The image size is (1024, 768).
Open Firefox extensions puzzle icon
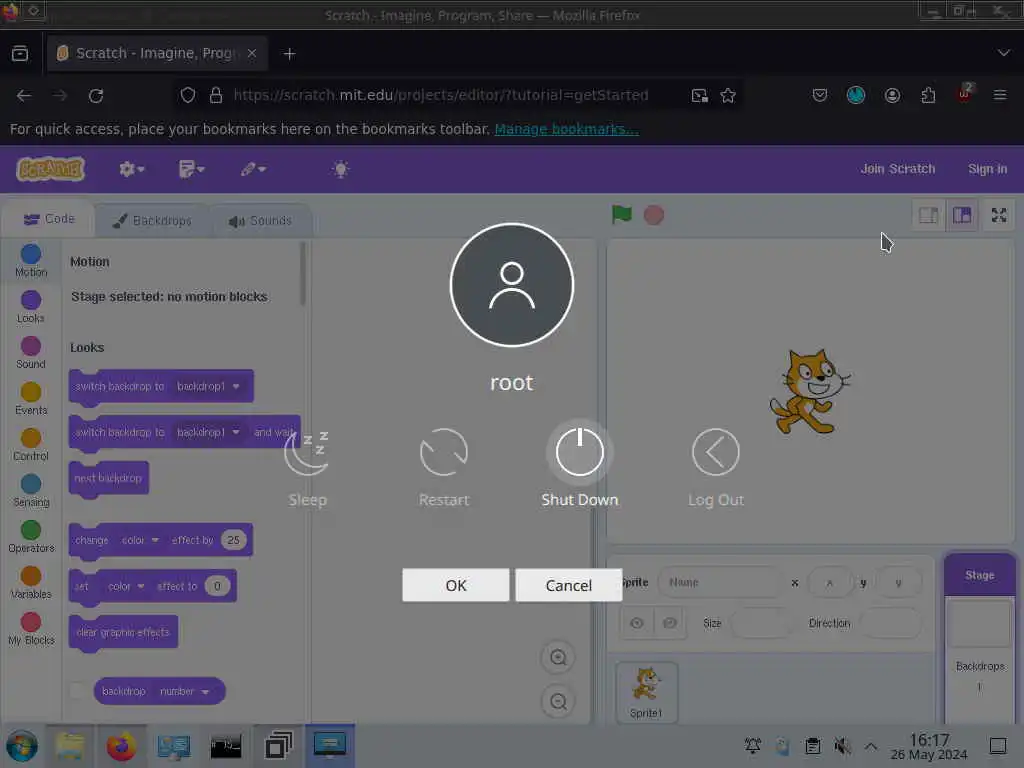pos(928,95)
